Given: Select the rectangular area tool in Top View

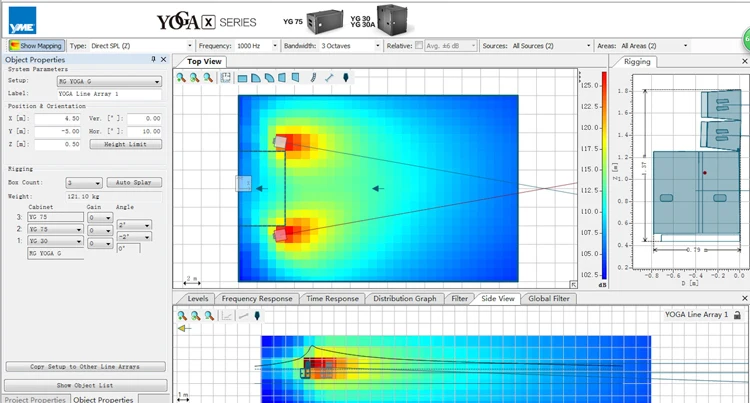Looking at the screenshot, I should tap(243, 78).
